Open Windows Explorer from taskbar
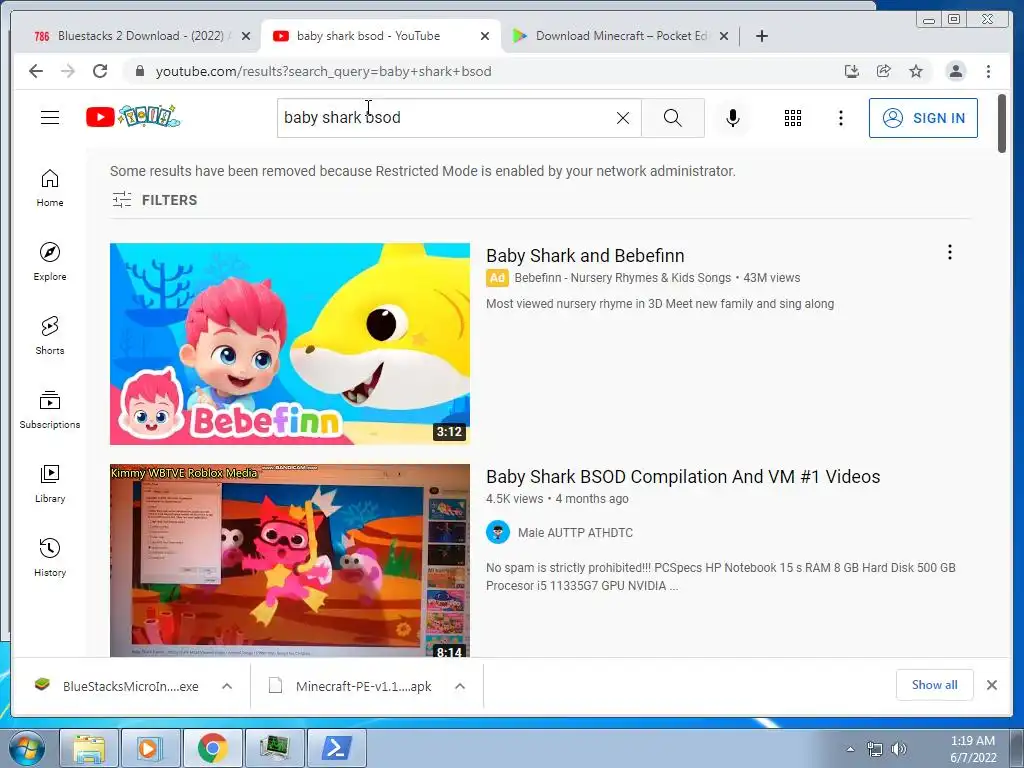Image resolution: width=1024 pixels, height=768 pixels. [89, 748]
